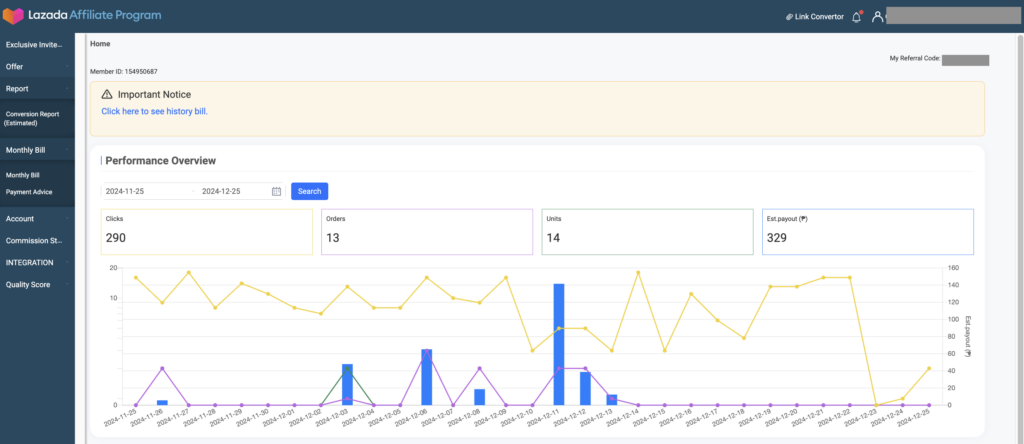Open Conversion Report (Estimated) menu item
Screen dimensions: 1024x444
point(36,118)
